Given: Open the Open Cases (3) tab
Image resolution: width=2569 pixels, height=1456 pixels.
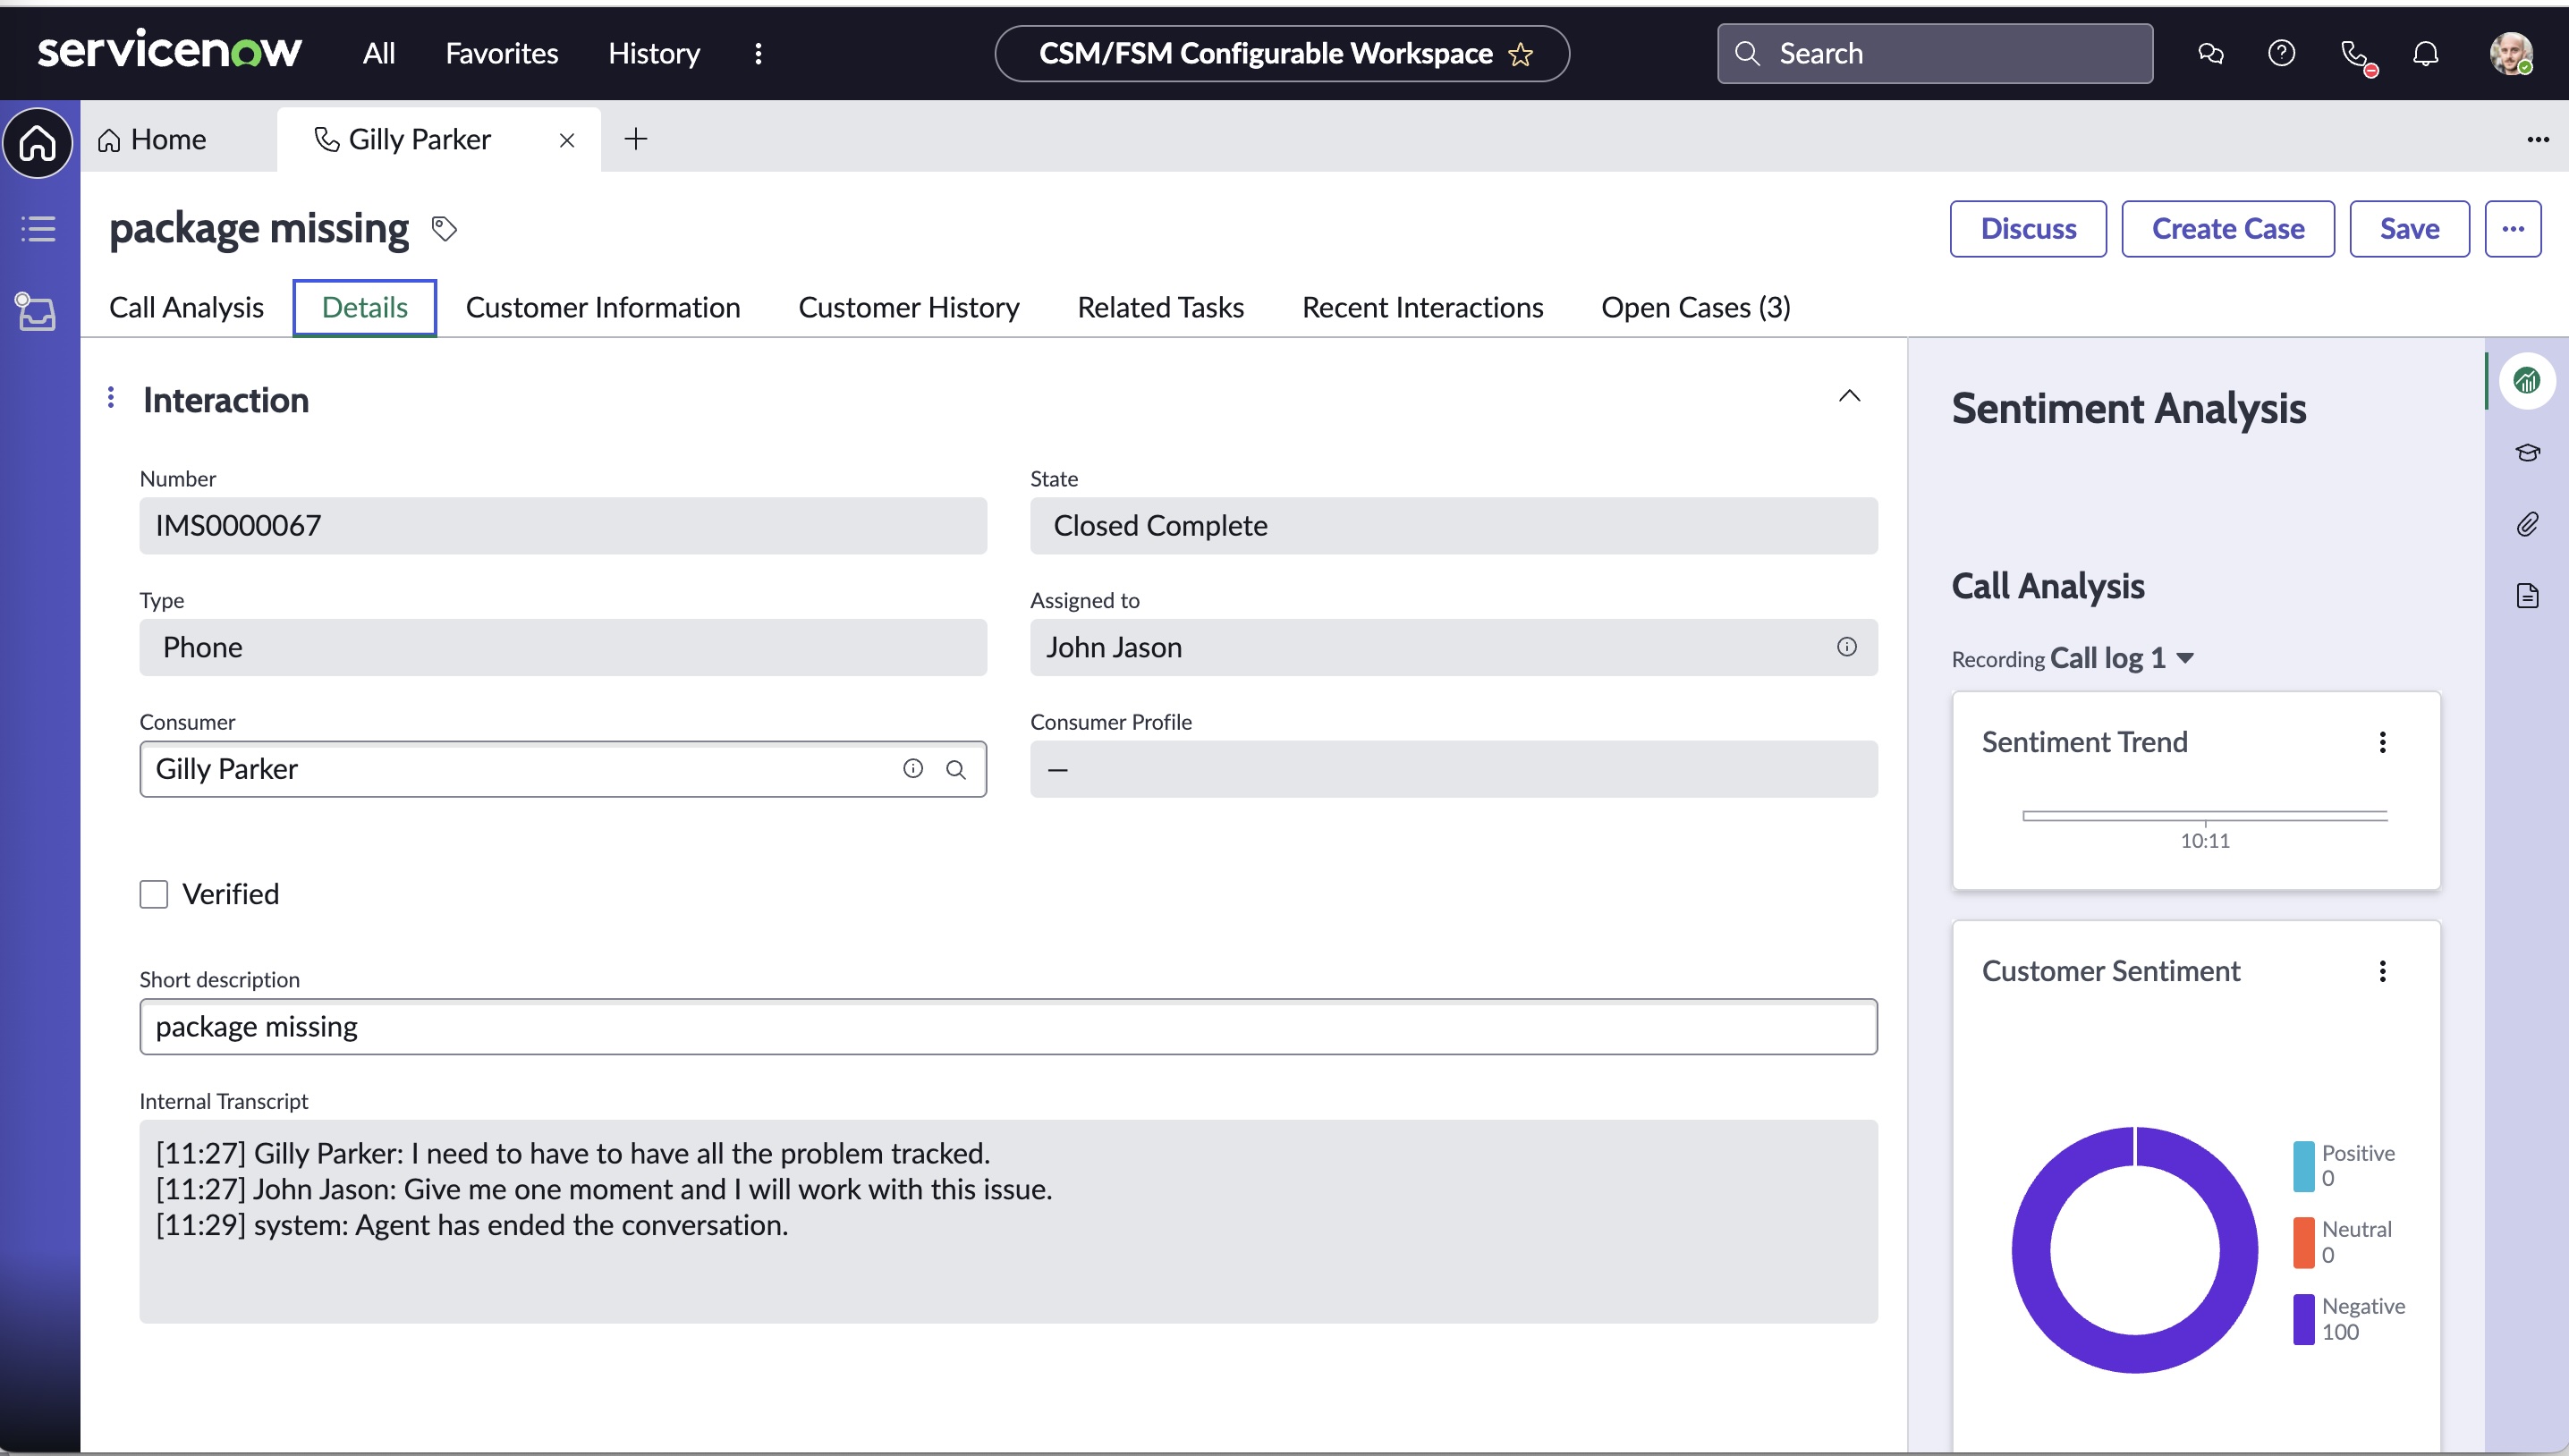Looking at the screenshot, I should tap(1696, 307).
